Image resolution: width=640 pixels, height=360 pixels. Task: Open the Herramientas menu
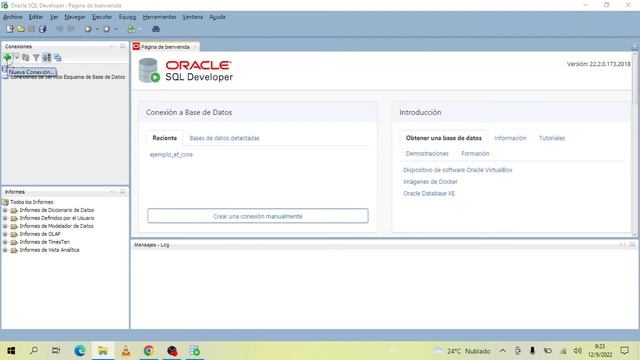159,17
